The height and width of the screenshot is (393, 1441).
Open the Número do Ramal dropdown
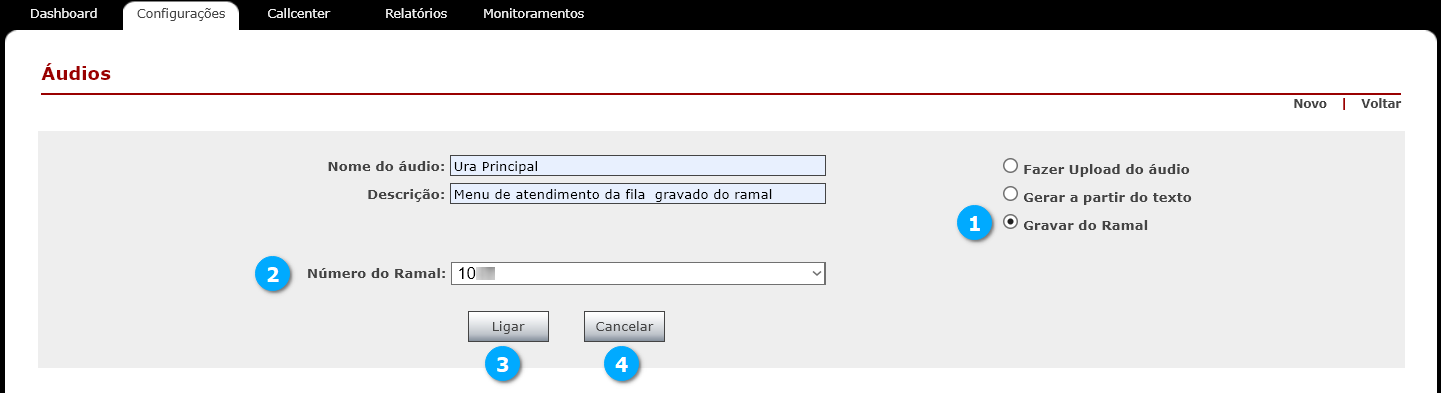click(x=638, y=273)
